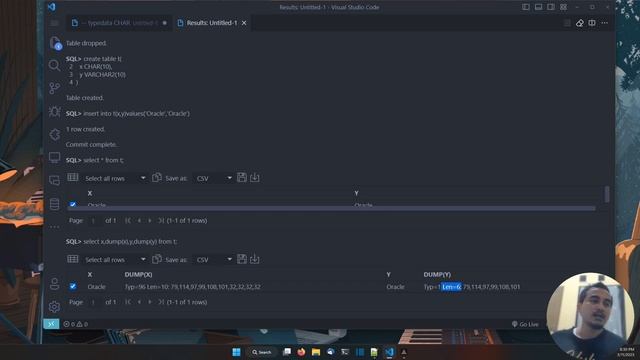Copy rows of the dump result set
This screenshot has width=640, height=360.
156,259
